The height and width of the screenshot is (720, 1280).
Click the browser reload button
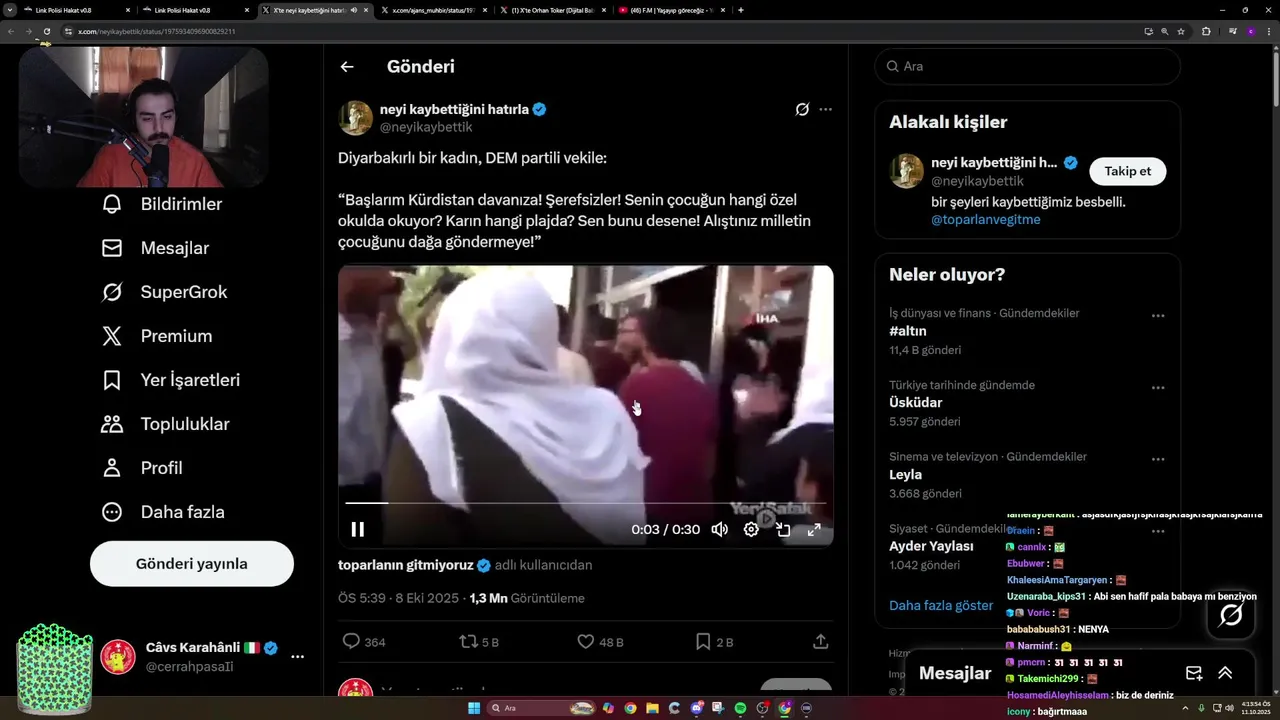click(x=46, y=31)
